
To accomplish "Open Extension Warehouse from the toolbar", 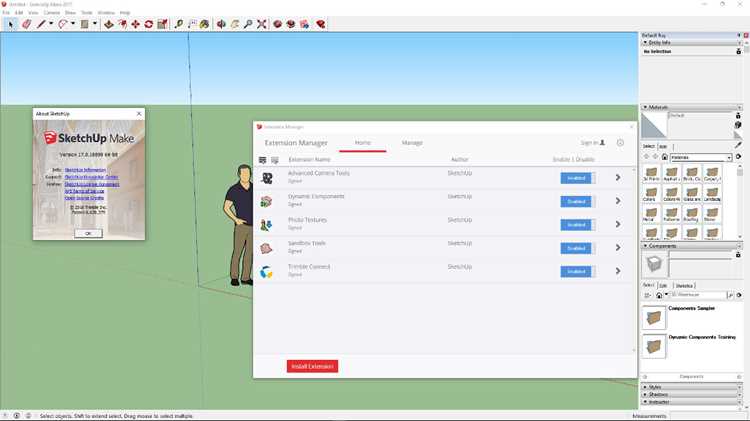I will click(291, 24).
